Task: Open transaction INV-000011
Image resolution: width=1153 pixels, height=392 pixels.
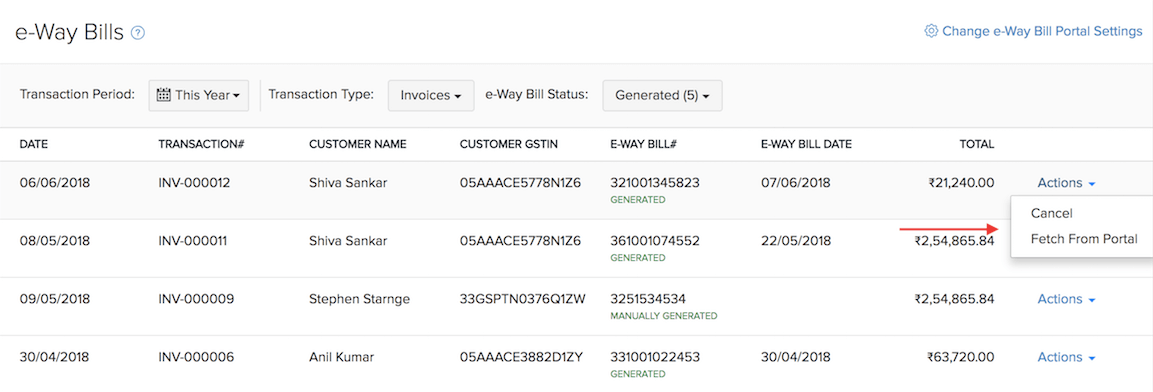Action: pos(193,240)
